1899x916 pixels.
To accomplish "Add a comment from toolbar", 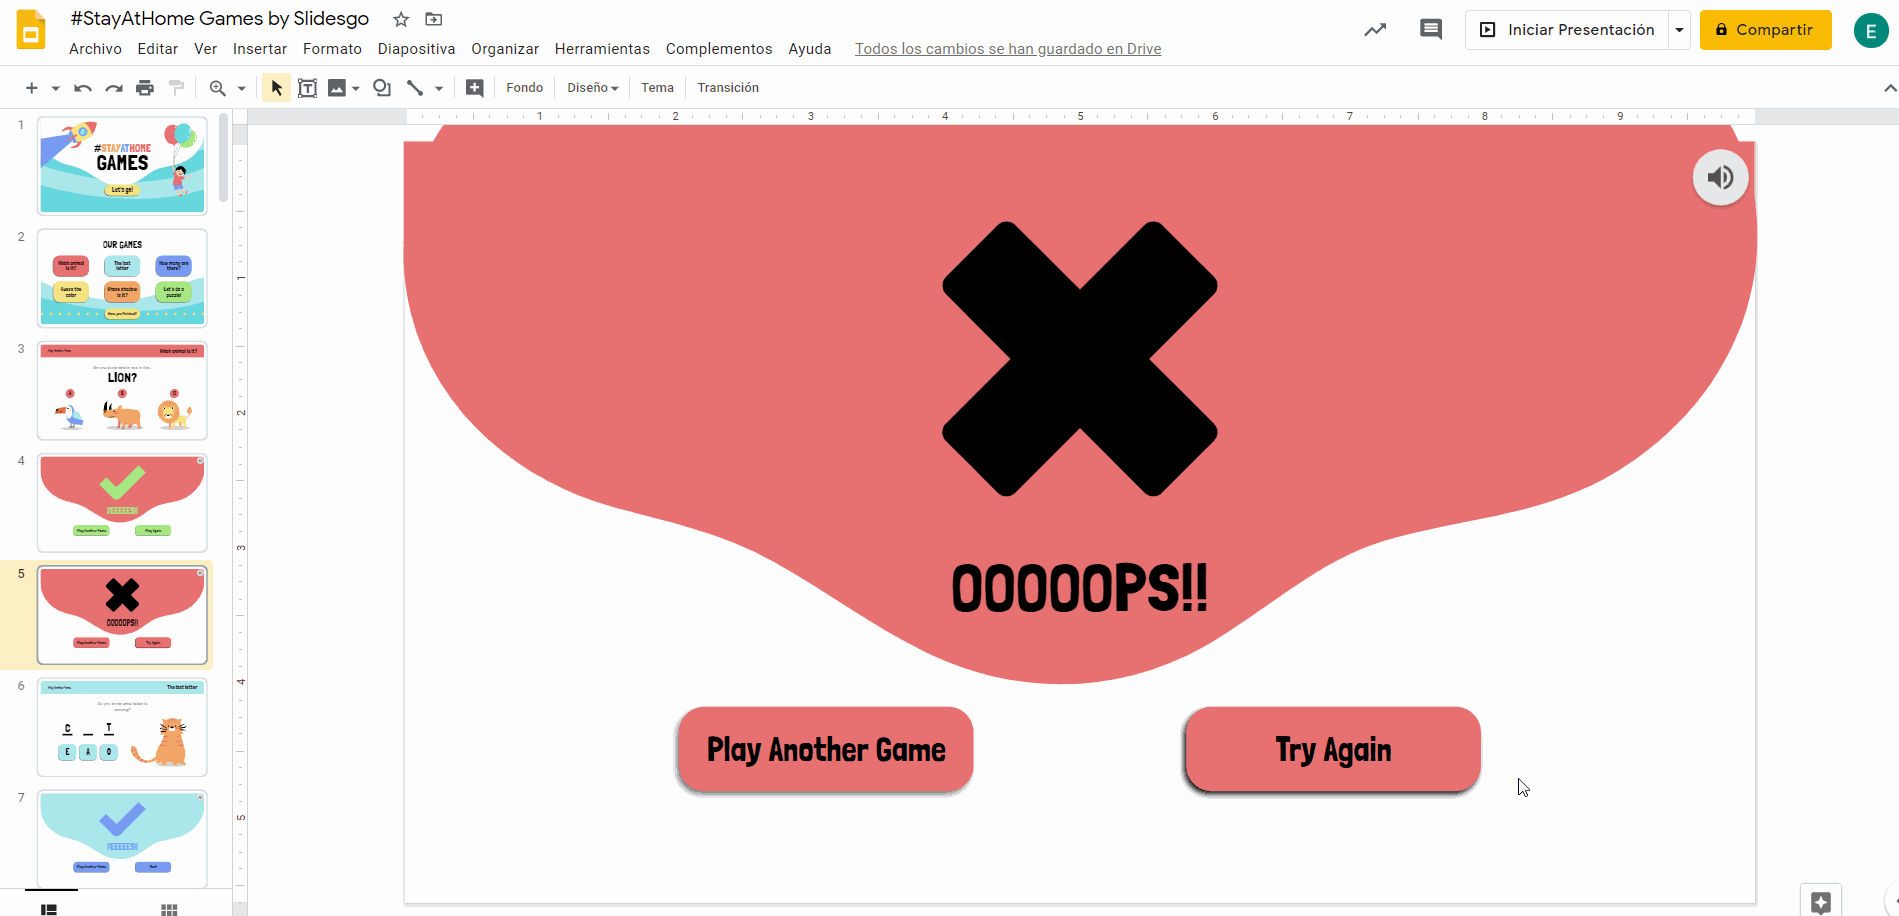I will pos(475,88).
